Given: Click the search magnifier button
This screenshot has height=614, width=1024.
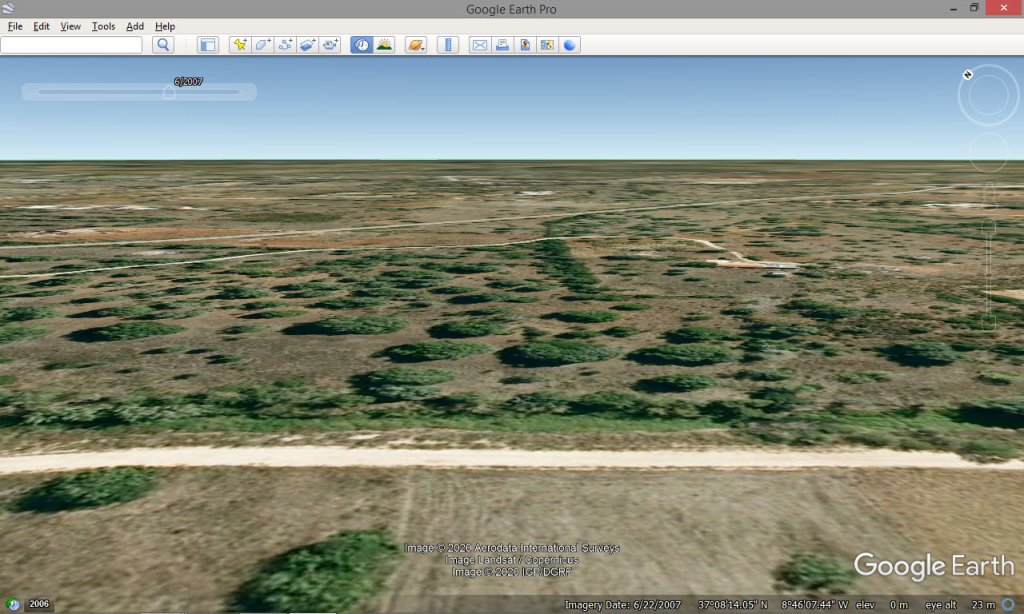Looking at the screenshot, I should tap(163, 45).
